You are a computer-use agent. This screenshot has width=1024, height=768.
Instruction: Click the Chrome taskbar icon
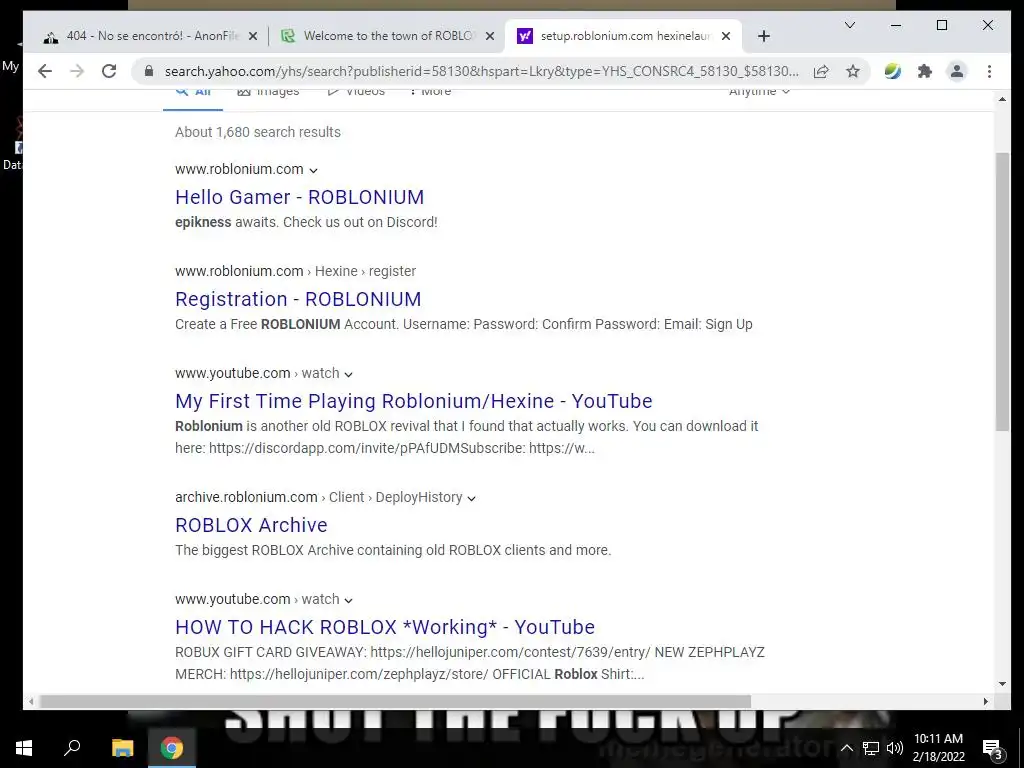click(172, 748)
